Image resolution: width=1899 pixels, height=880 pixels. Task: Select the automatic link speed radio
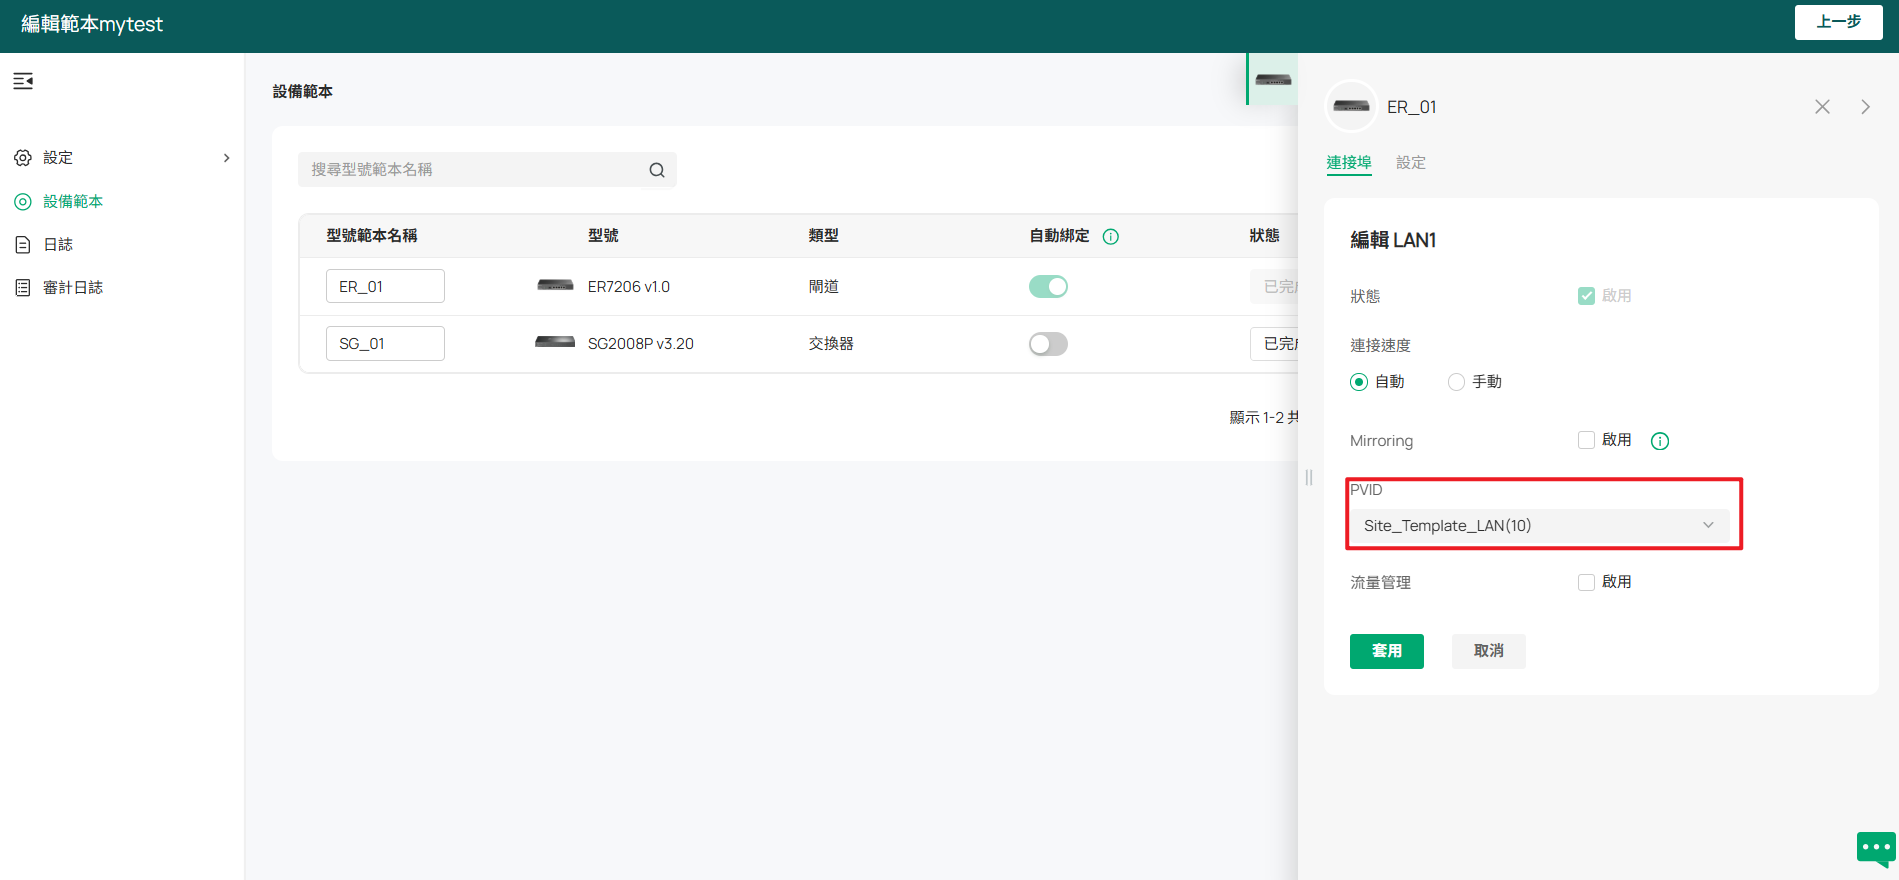(x=1359, y=382)
